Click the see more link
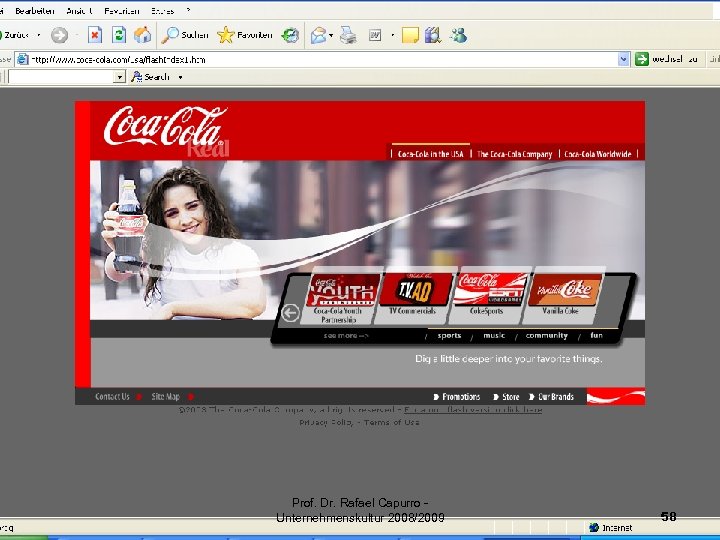 pos(346,336)
